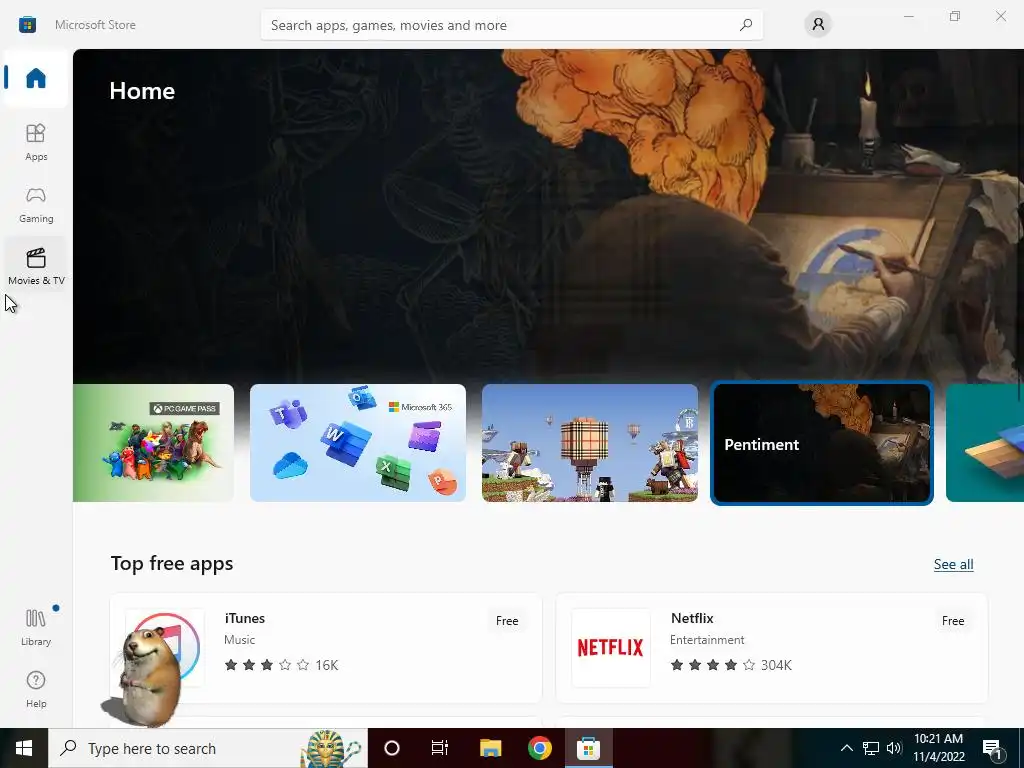The image size is (1024, 768).
Task: Click the Microsoft Store taskbar icon
Action: click(x=588, y=748)
